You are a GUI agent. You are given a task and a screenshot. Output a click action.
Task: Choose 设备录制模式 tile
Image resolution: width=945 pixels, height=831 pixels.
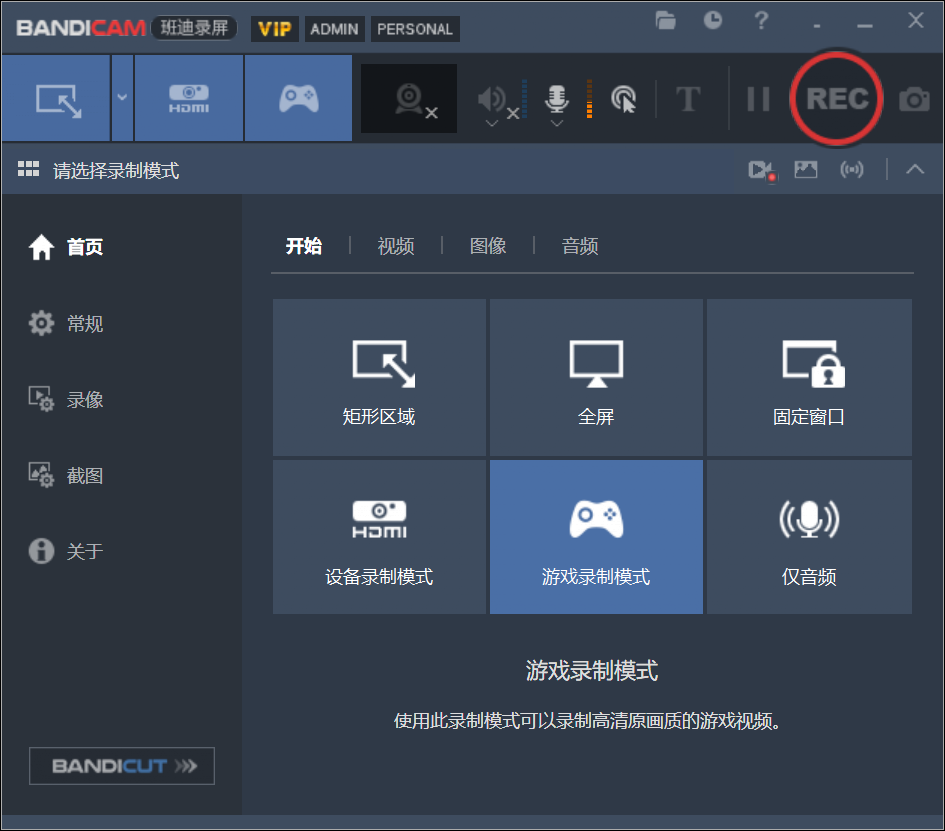point(379,537)
